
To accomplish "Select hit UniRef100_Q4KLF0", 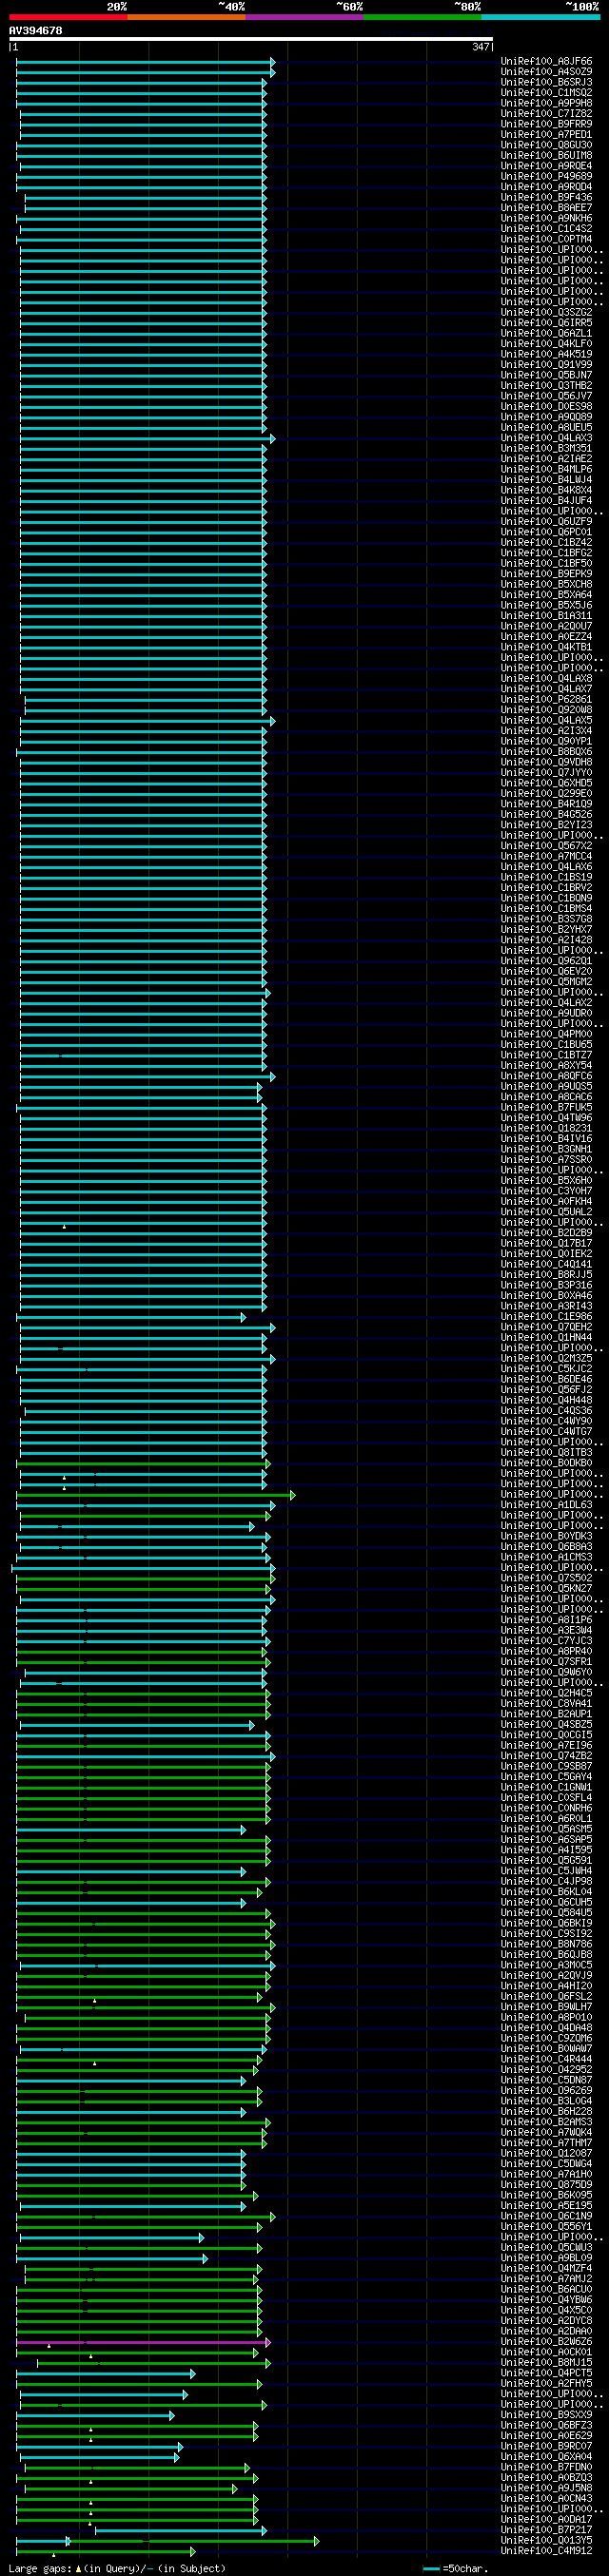I will 546,344.
